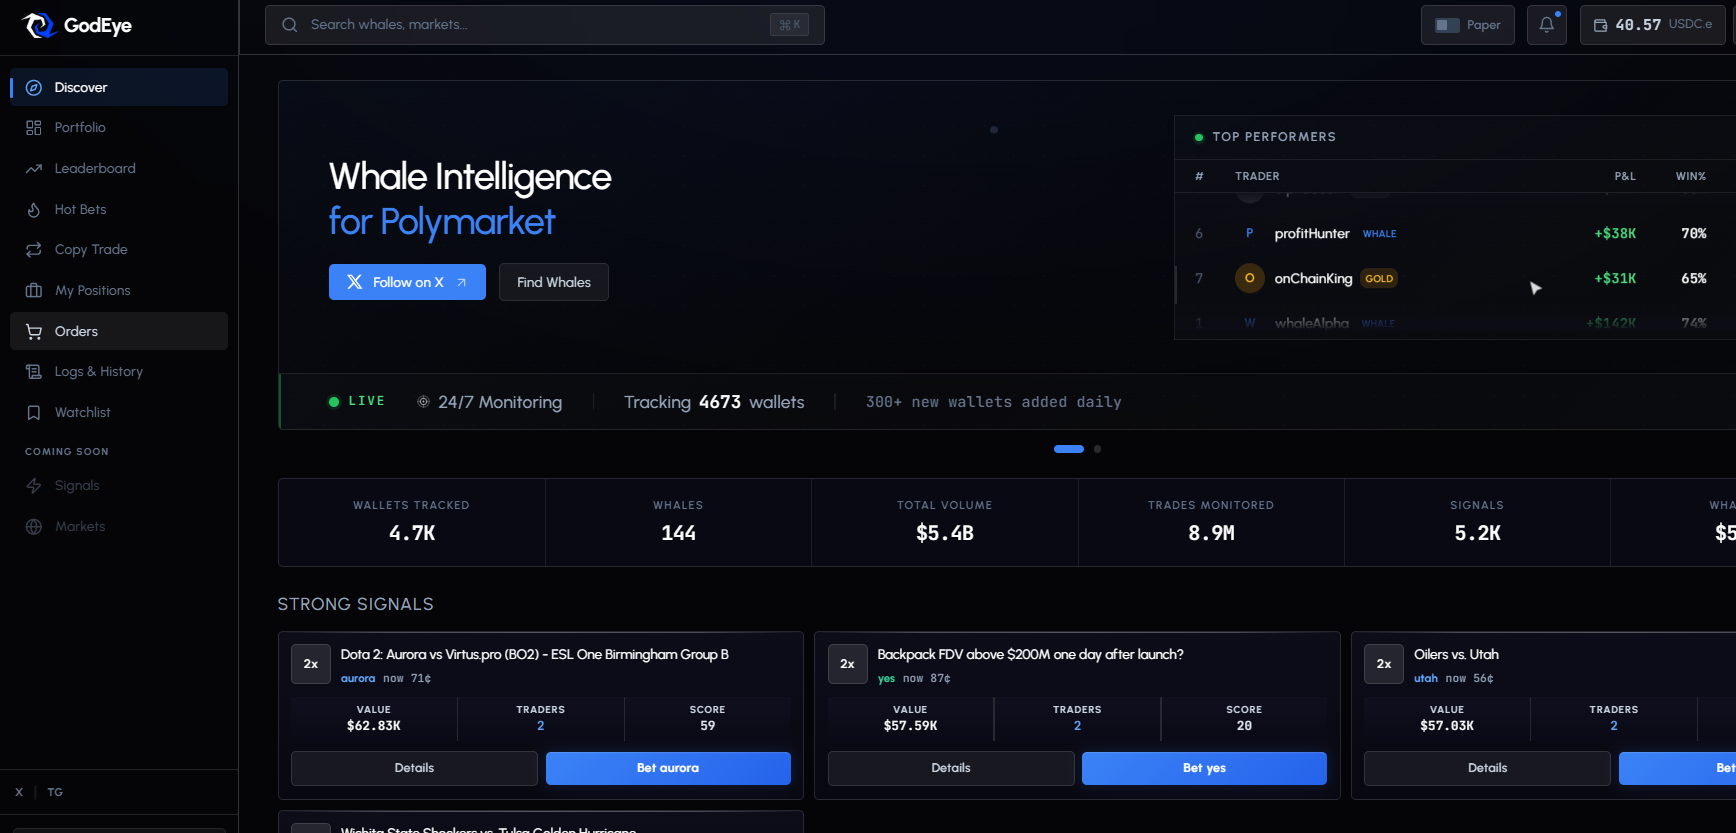The width and height of the screenshot is (1736, 833).
Task: Click the Total Volume $5.4B stat
Action: 945,522
